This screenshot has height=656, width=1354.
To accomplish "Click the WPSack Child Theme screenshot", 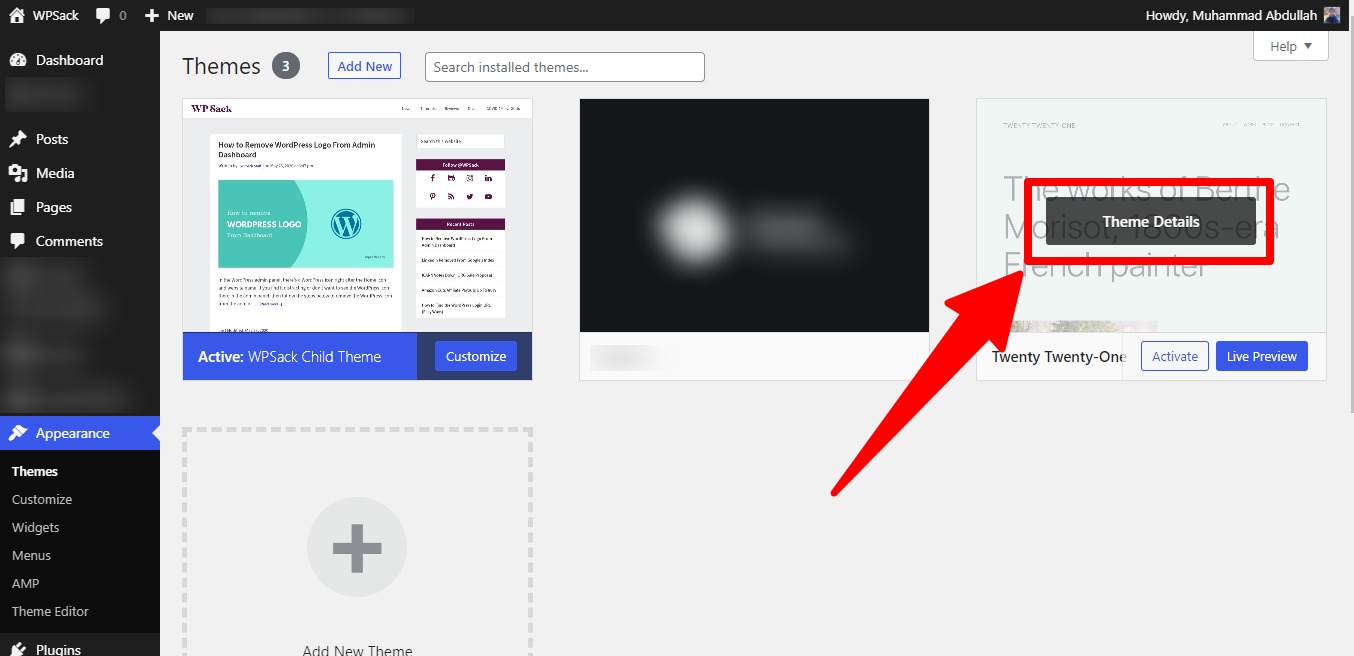I will pos(357,215).
